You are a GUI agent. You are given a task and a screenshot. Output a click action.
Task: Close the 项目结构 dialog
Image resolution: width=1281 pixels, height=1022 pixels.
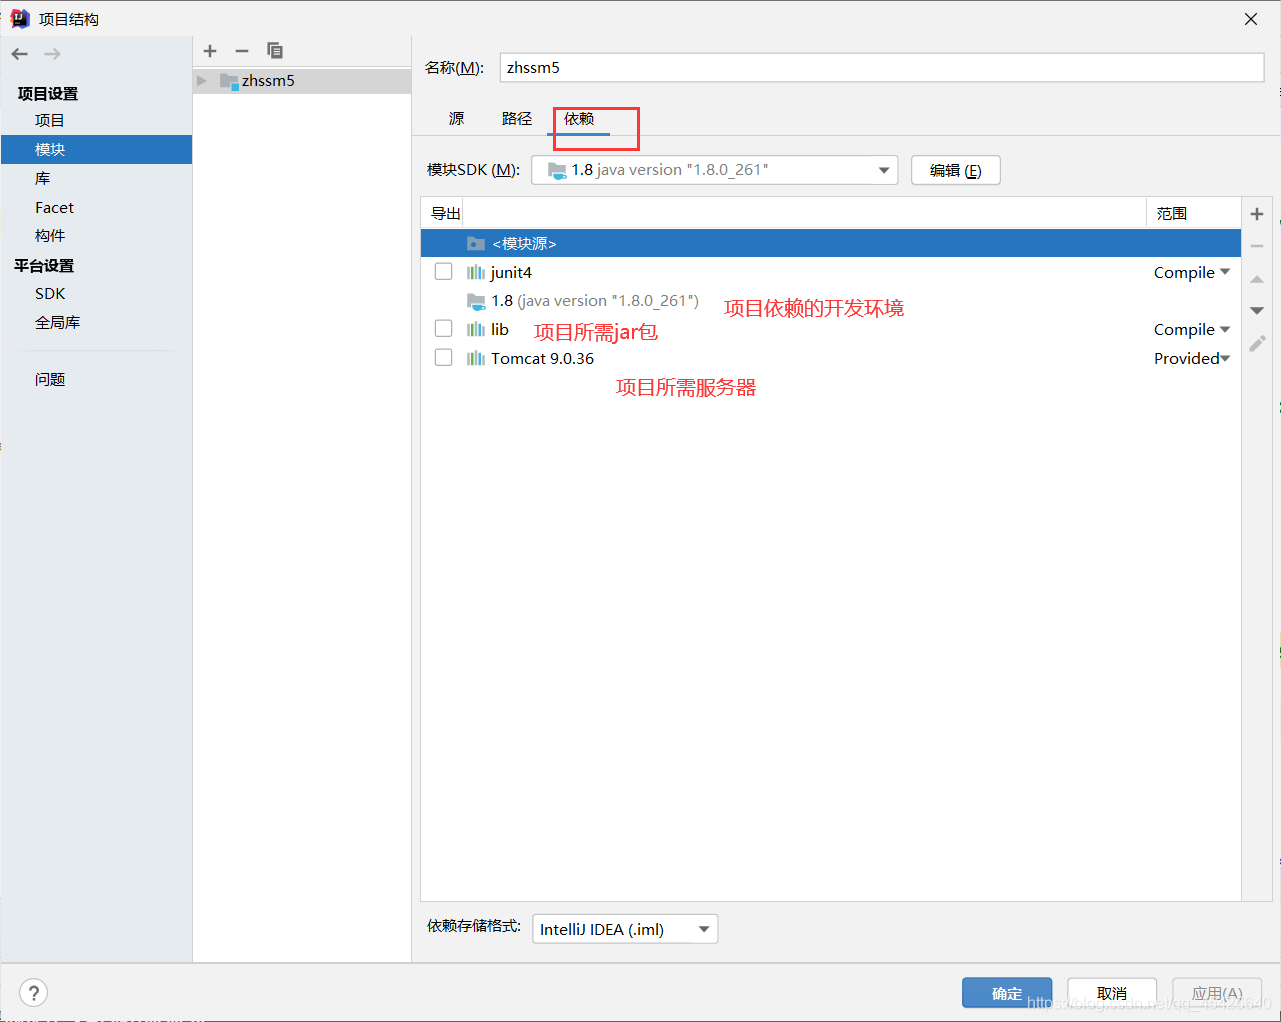(1251, 19)
